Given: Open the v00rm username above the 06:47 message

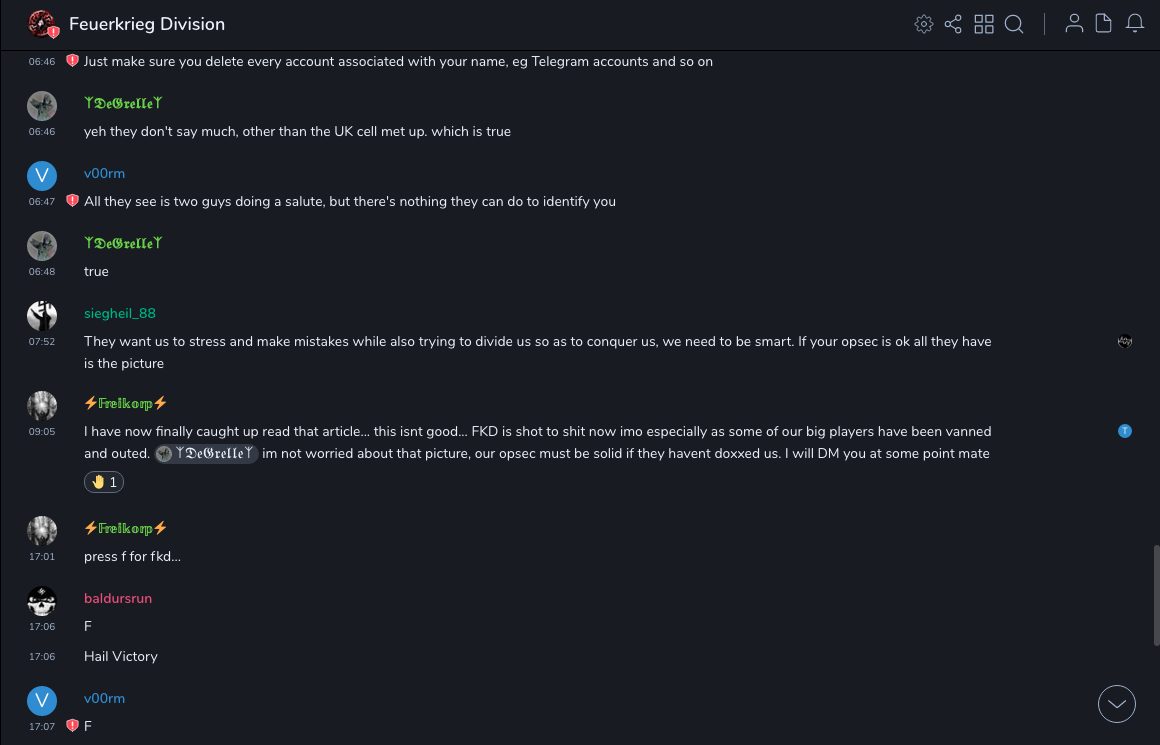Looking at the screenshot, I should click(x=104, y=174).
